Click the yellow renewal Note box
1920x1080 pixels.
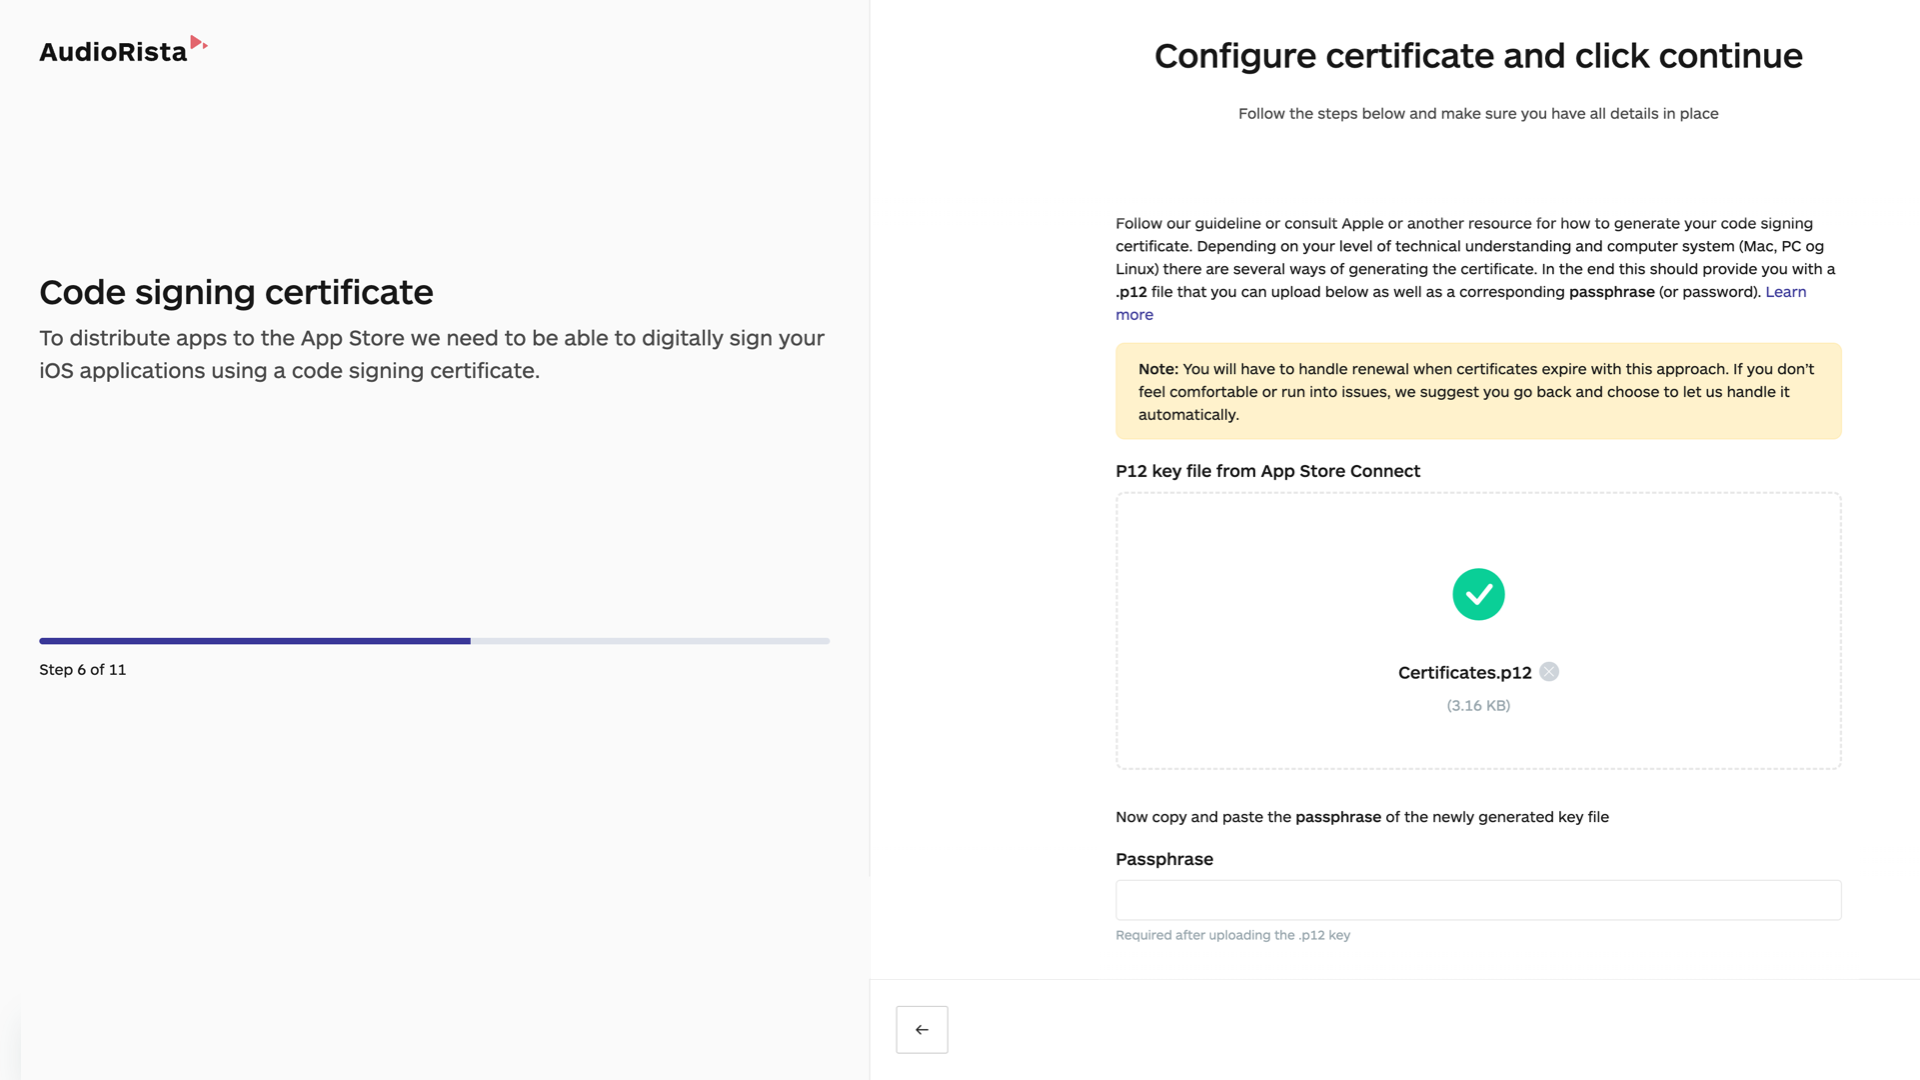point(1477,391)
